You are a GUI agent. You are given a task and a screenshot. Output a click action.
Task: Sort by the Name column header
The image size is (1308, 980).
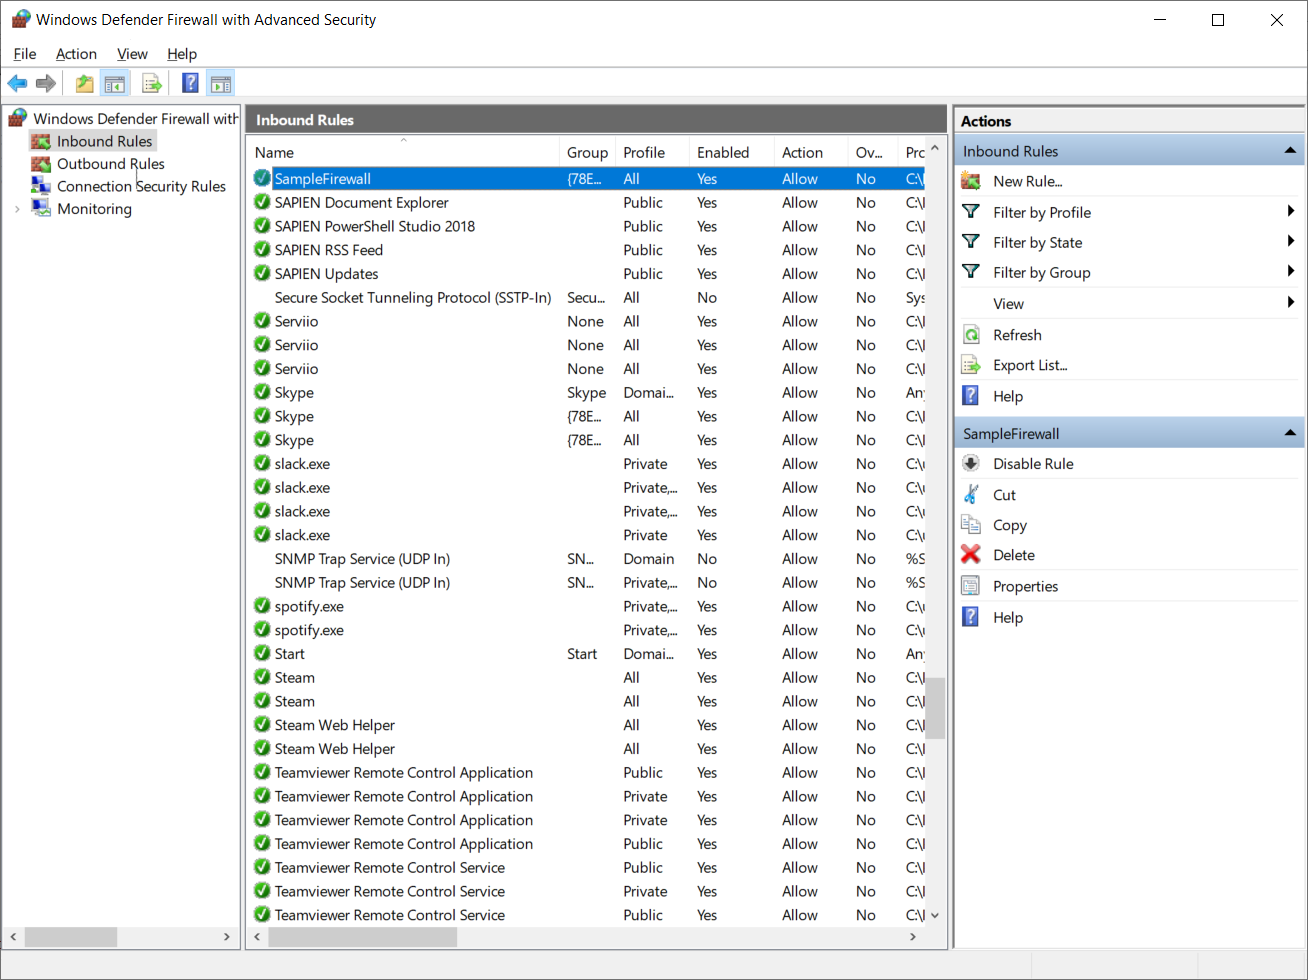(x=403, y=152)
